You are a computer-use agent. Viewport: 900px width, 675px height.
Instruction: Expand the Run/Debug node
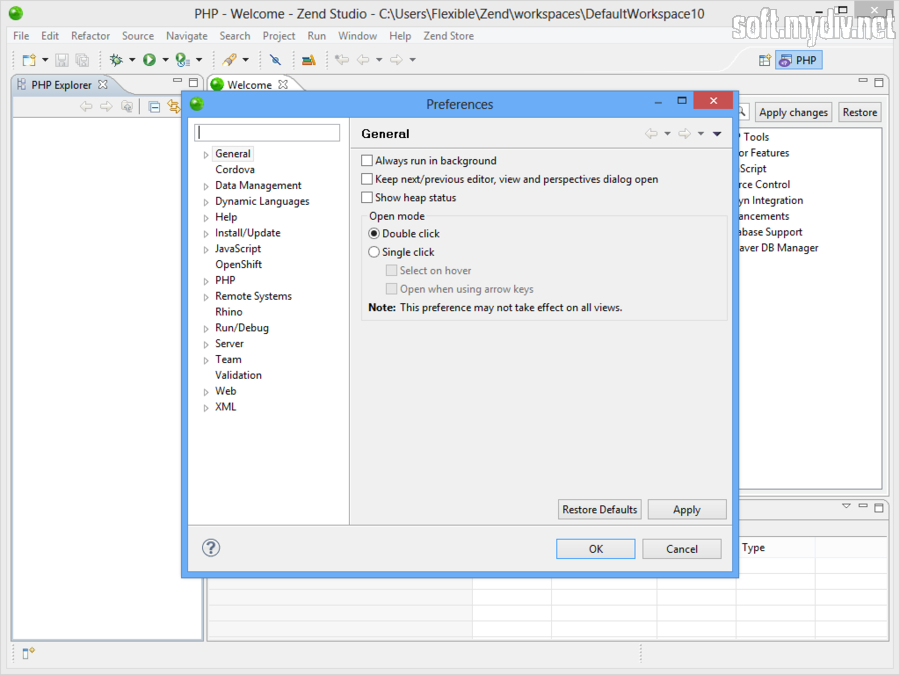tap(205, 328)
